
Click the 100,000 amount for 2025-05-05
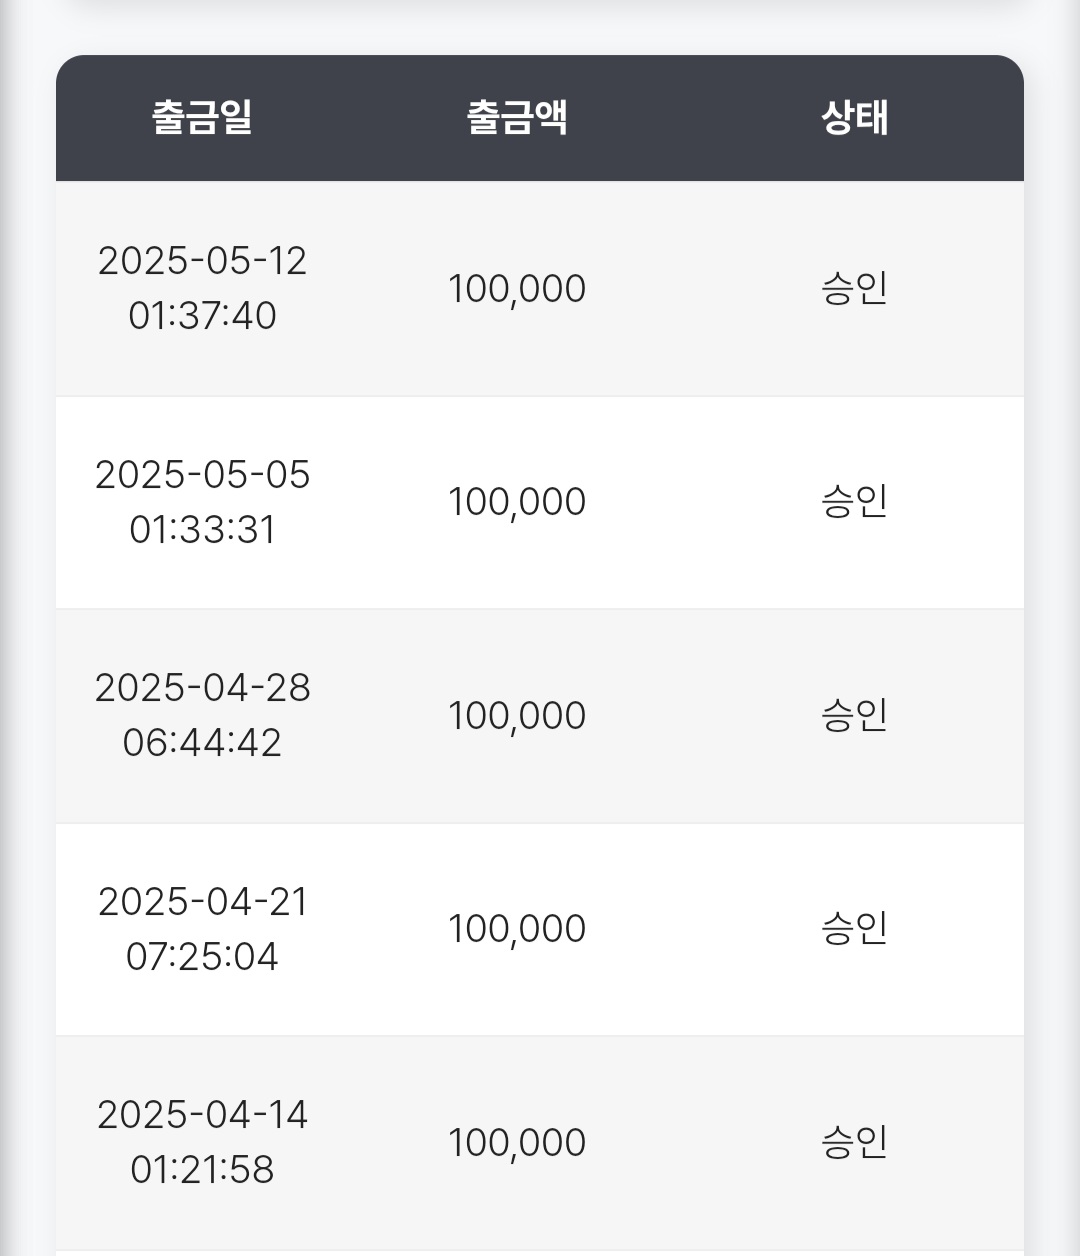[x=517, y=502]
